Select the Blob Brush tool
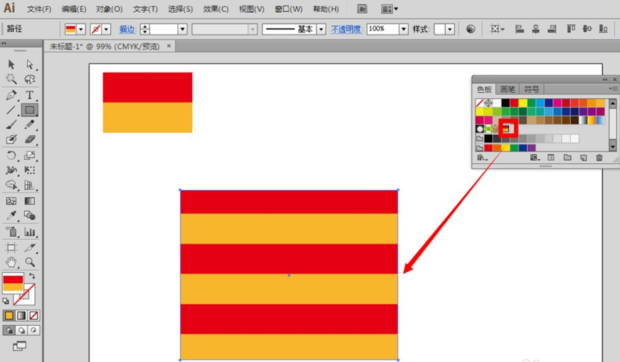 (11, 140)
